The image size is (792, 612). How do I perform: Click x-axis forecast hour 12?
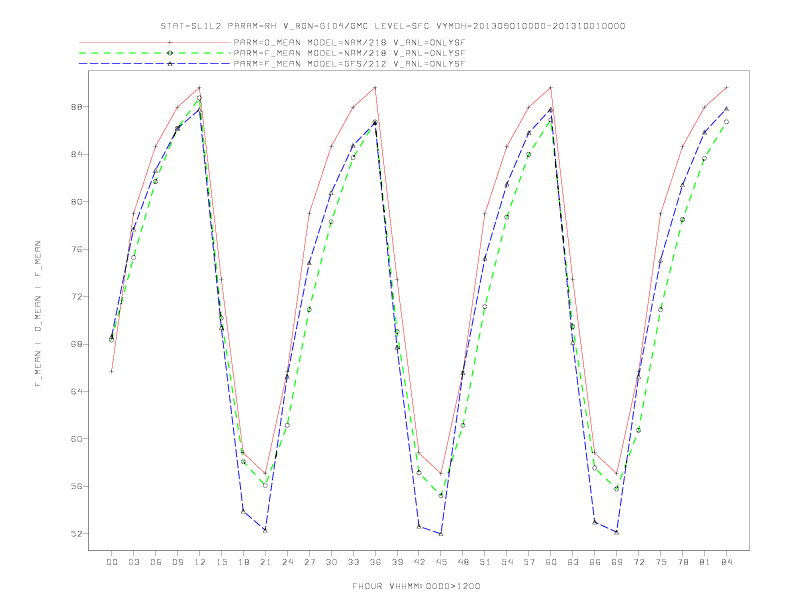click(x=200, y=562)
